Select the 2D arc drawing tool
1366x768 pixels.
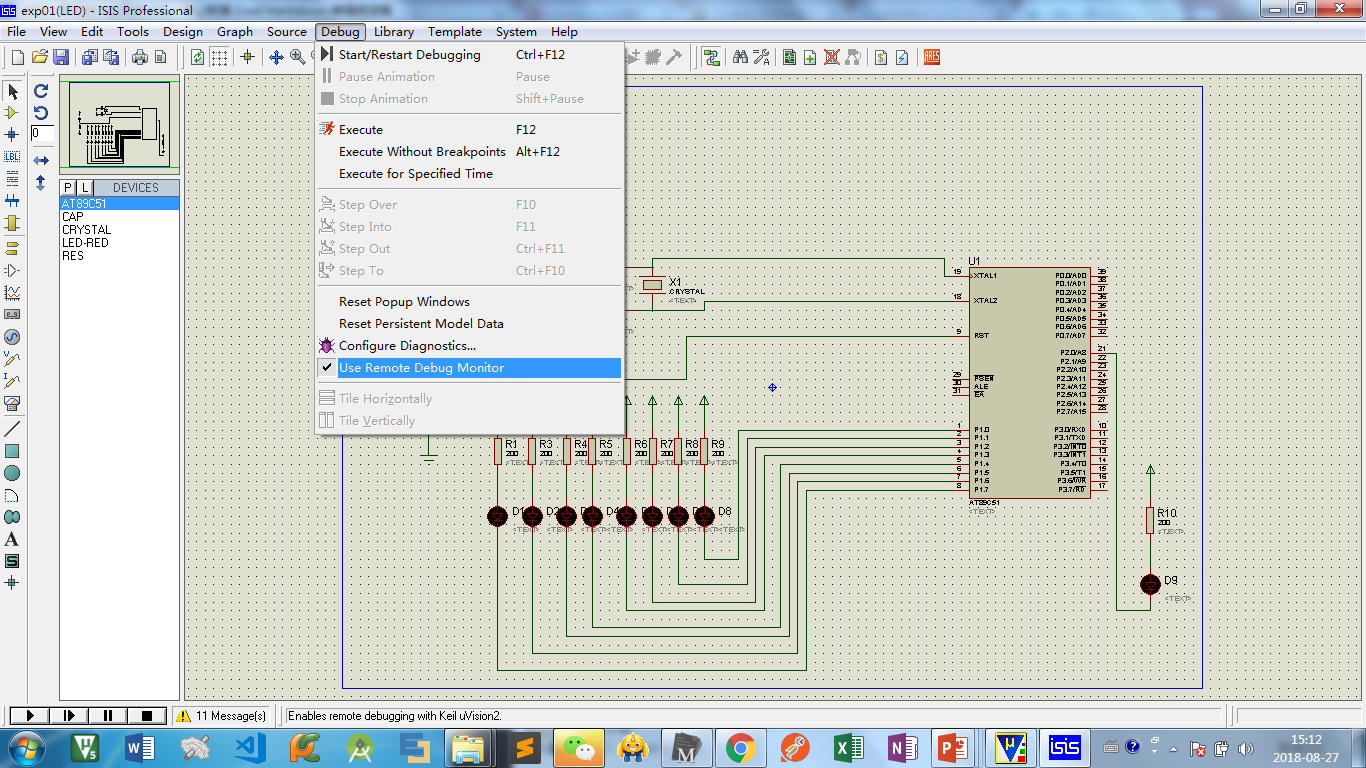click(x=12, y=495)
